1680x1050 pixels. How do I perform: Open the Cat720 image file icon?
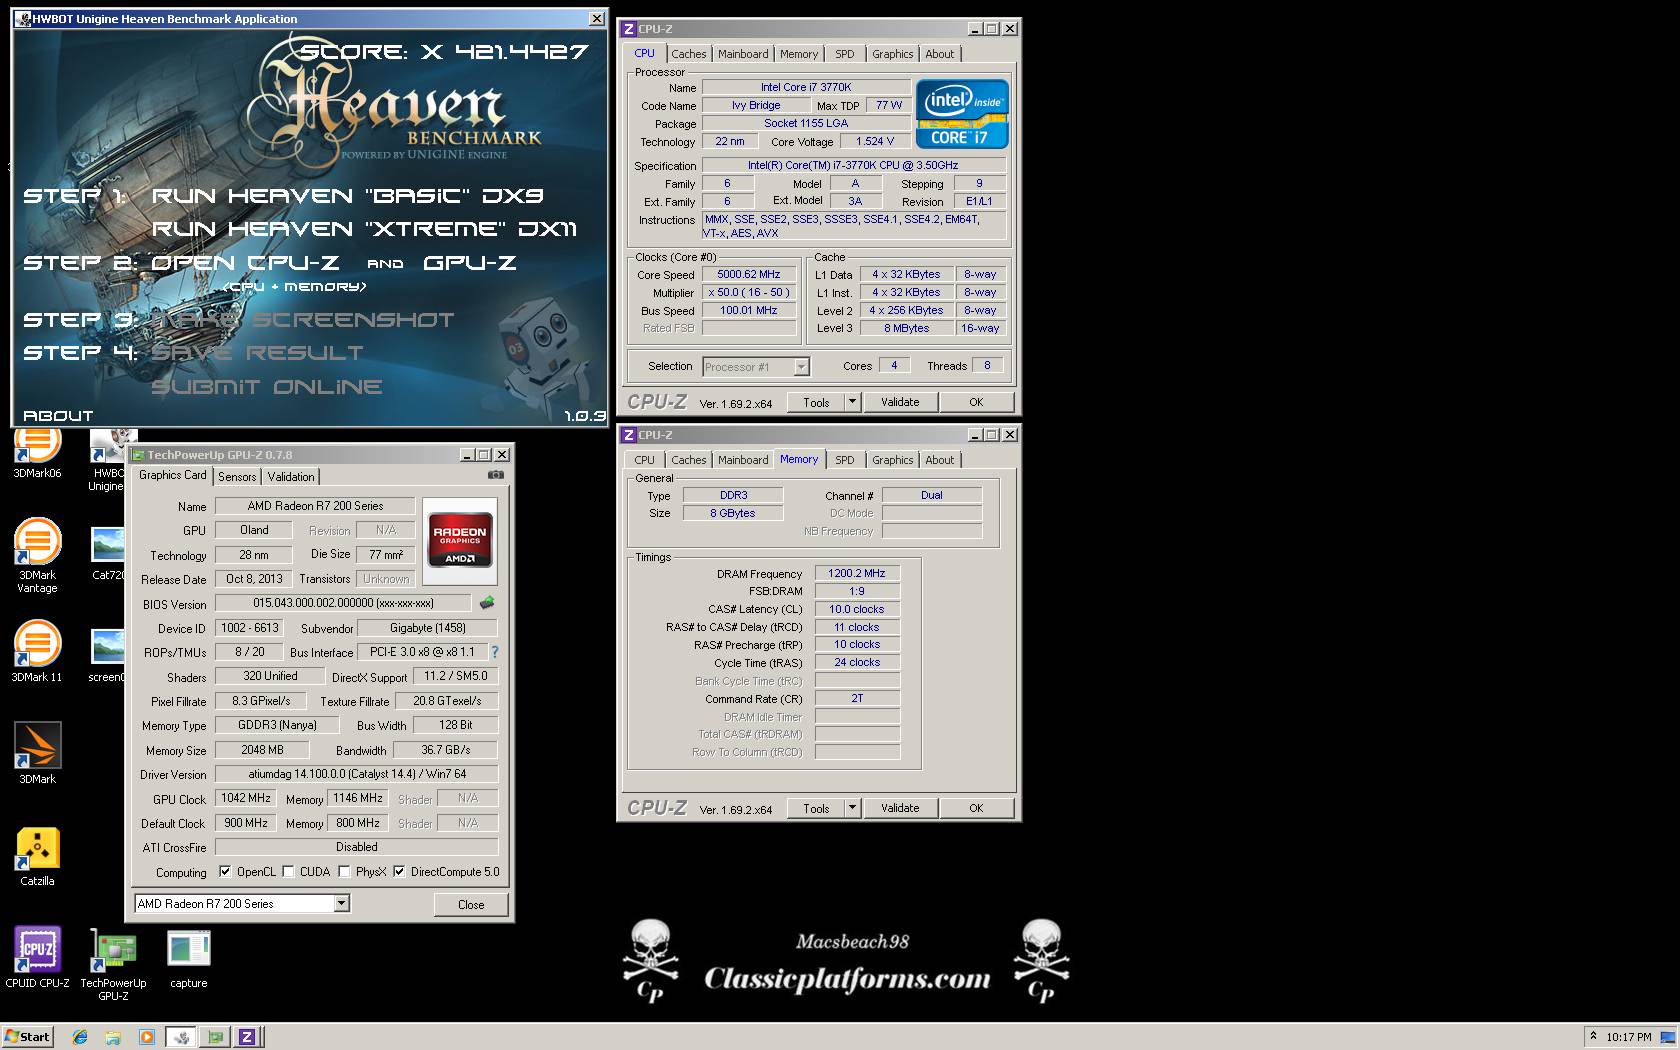click(107, 553)
